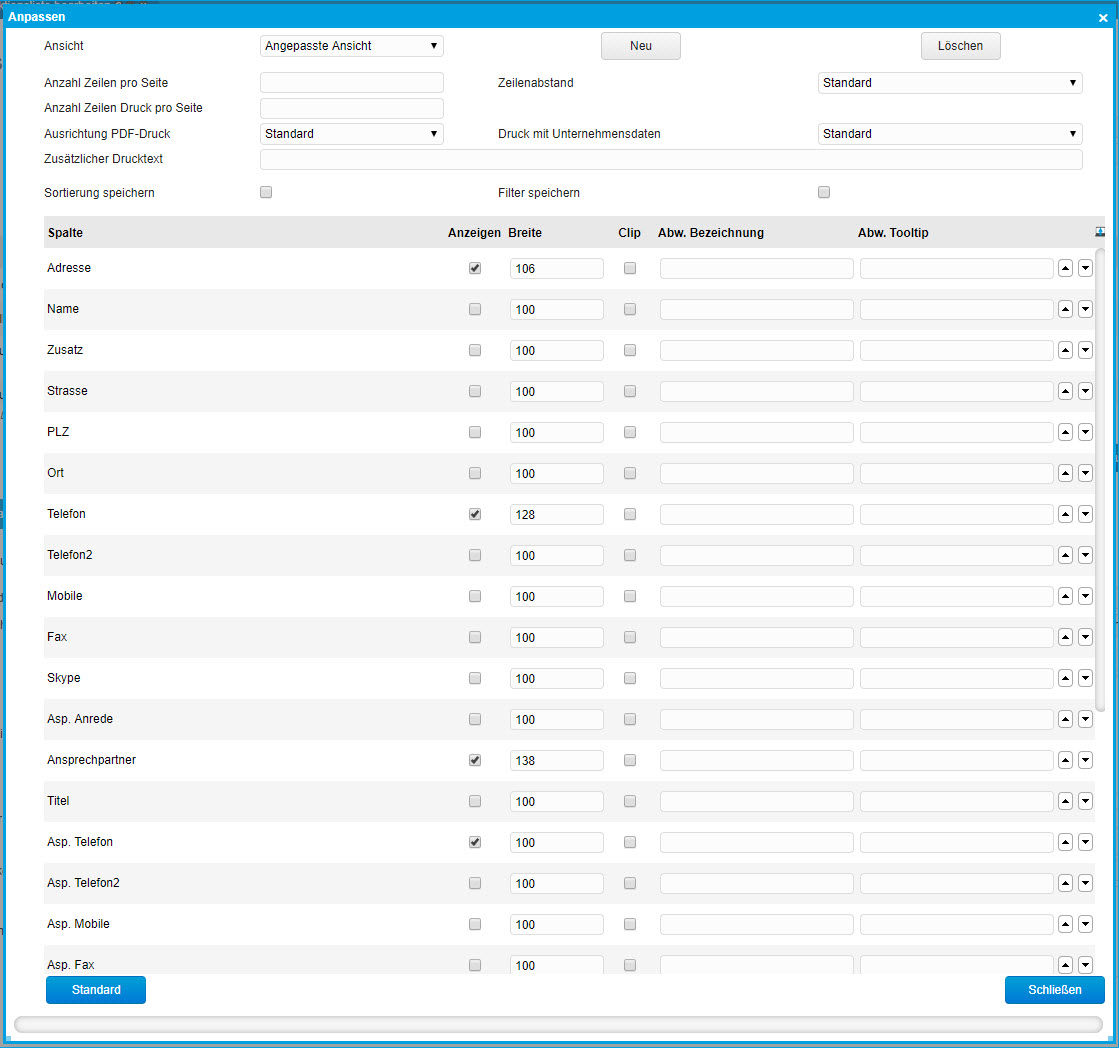
Task: Move Name row down arrow
Action: coord(1085,309)
